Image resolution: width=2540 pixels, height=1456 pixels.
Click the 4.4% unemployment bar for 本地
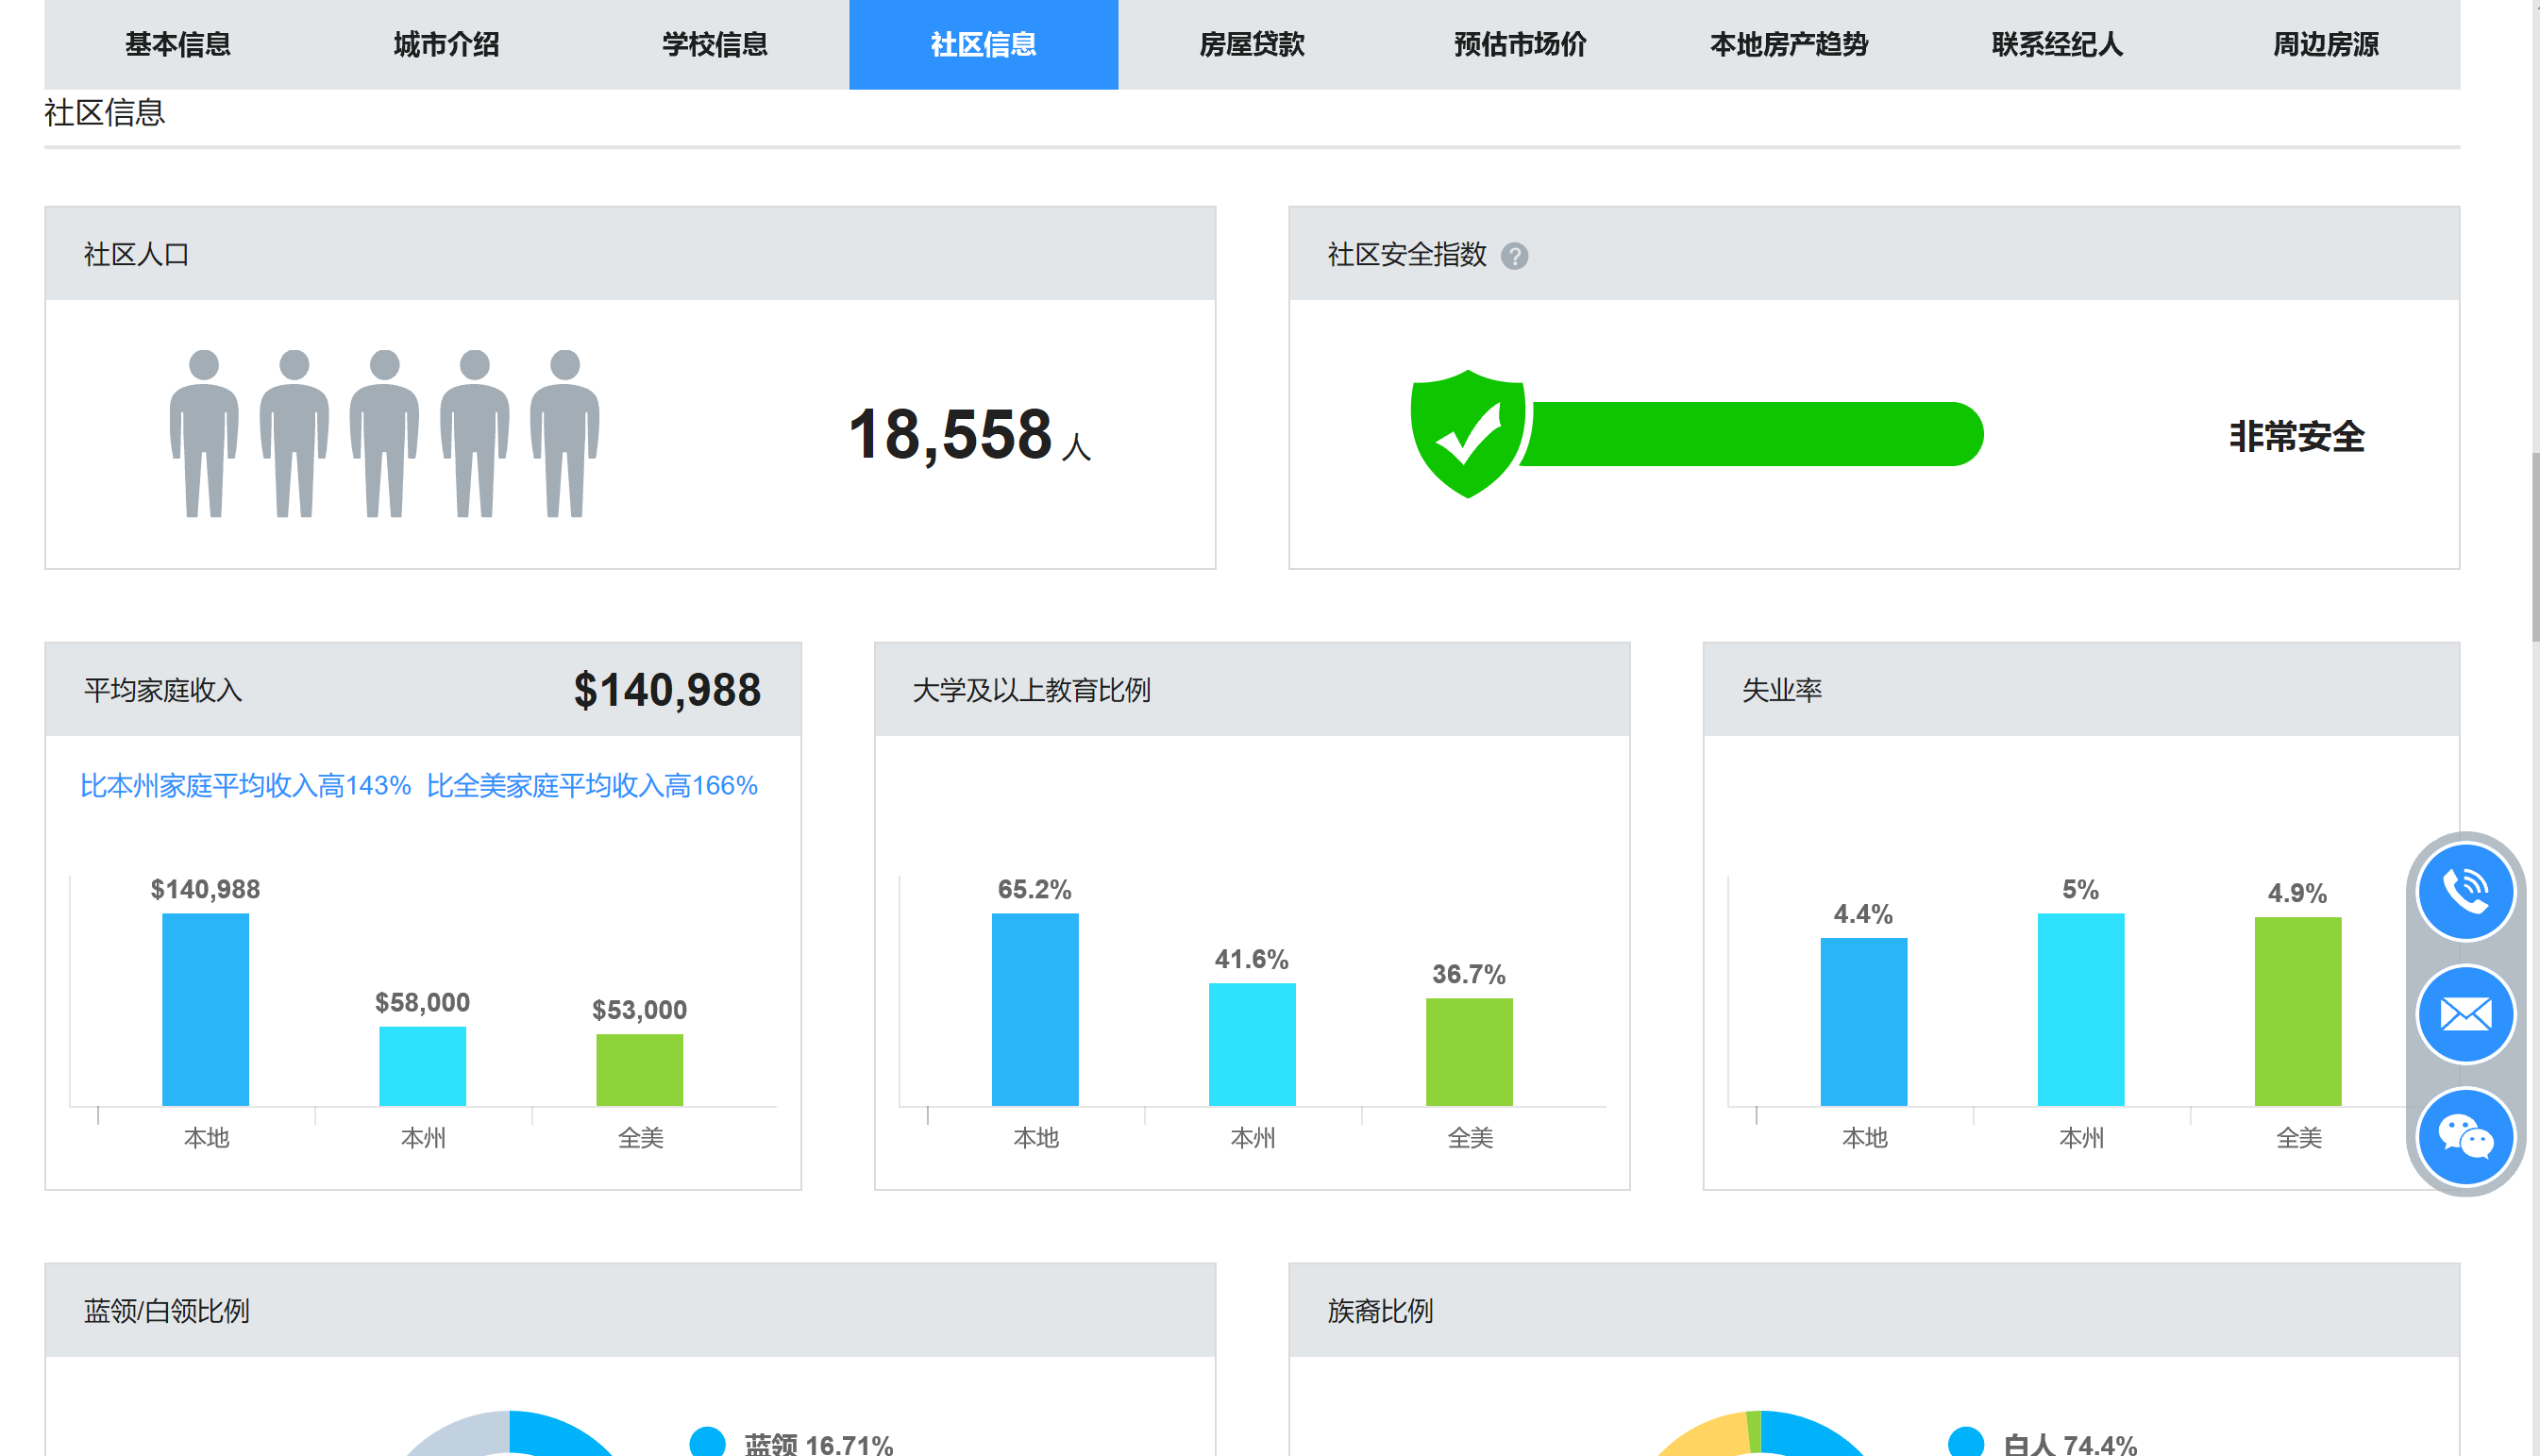[x=1864, y=1022]
